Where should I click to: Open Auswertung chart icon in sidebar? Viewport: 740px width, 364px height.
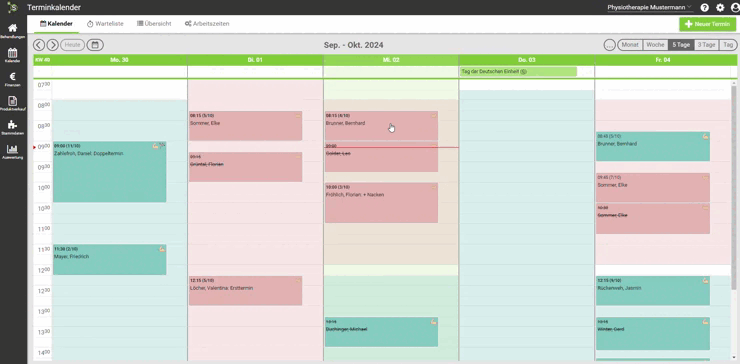pos(13,152)
